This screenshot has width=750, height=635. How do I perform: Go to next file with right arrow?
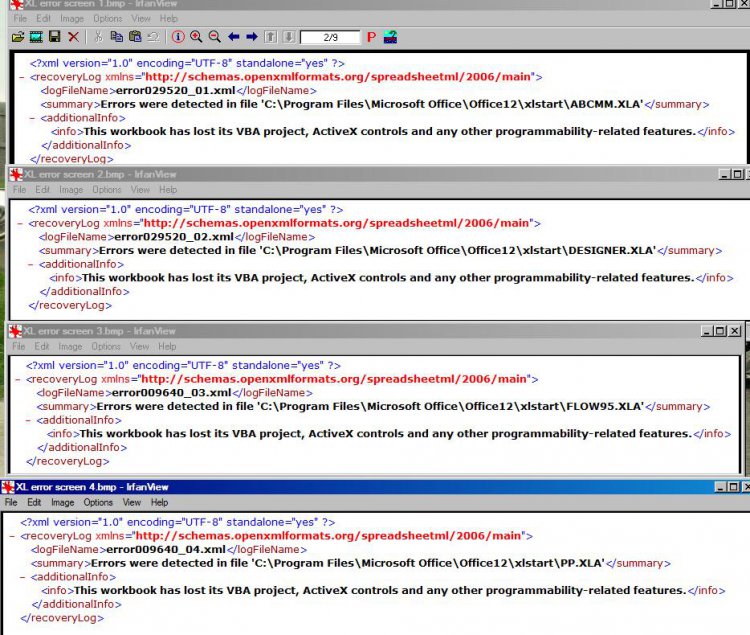pyautogui.click(x=252, y=37)
